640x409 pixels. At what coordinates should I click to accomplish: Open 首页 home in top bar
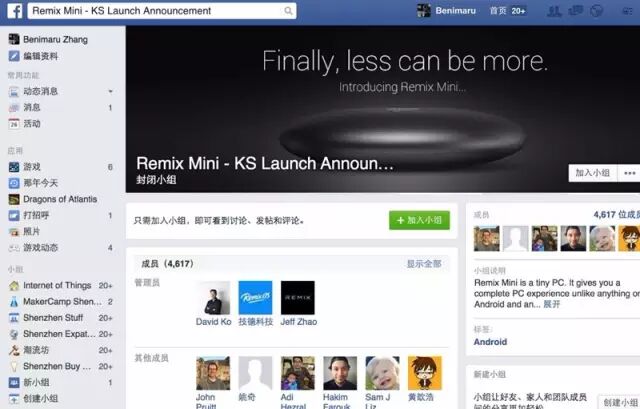(498, 11)
